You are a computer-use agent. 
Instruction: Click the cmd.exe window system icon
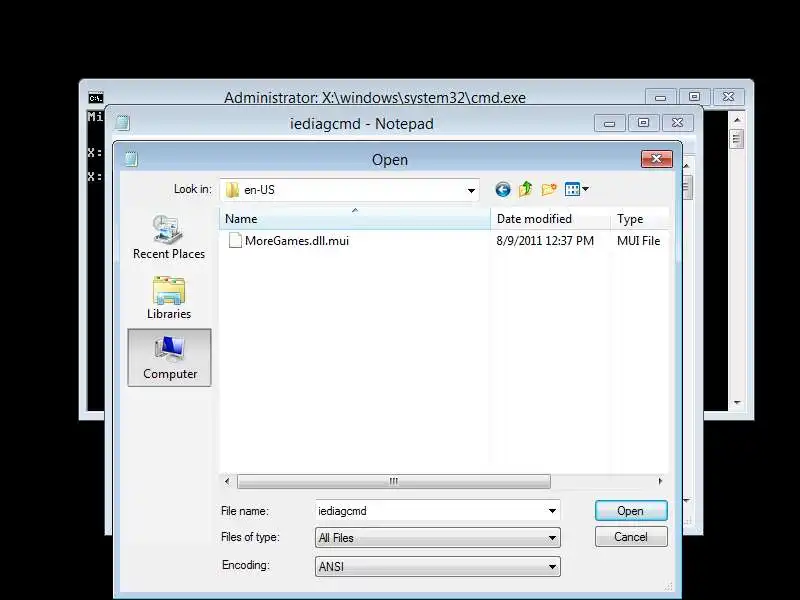[x=96, y=97]
